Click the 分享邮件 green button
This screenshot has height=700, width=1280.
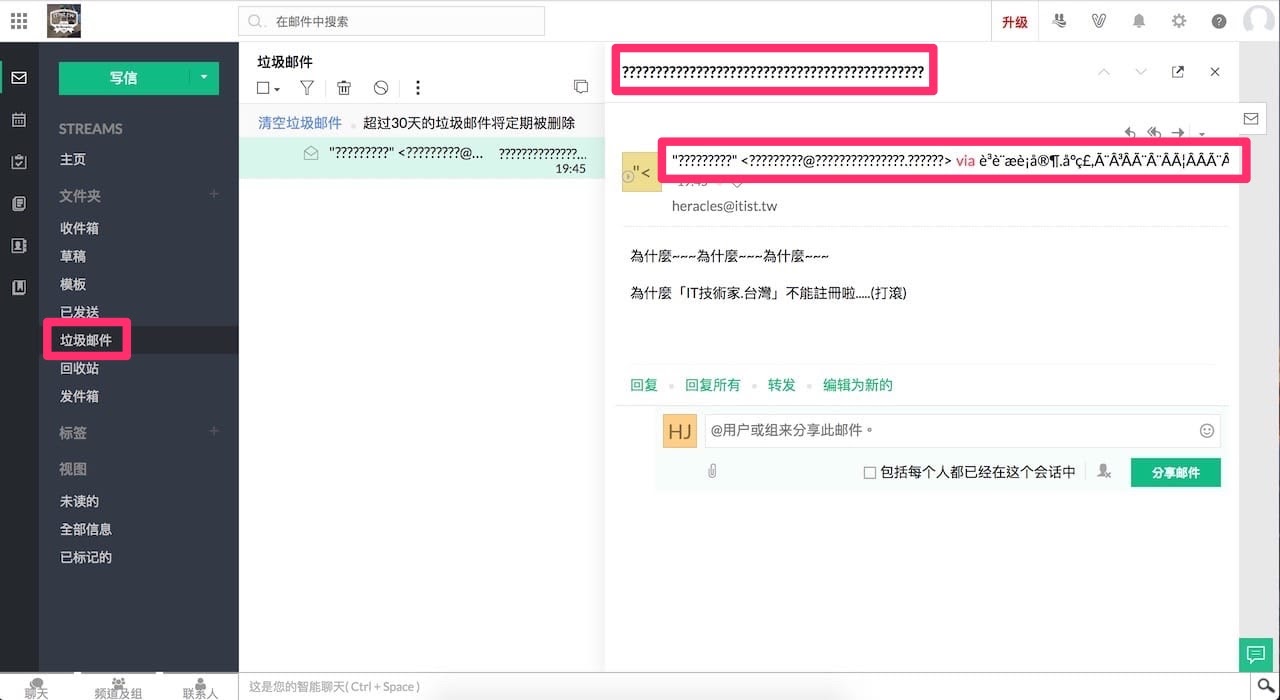click(1175, 471)
